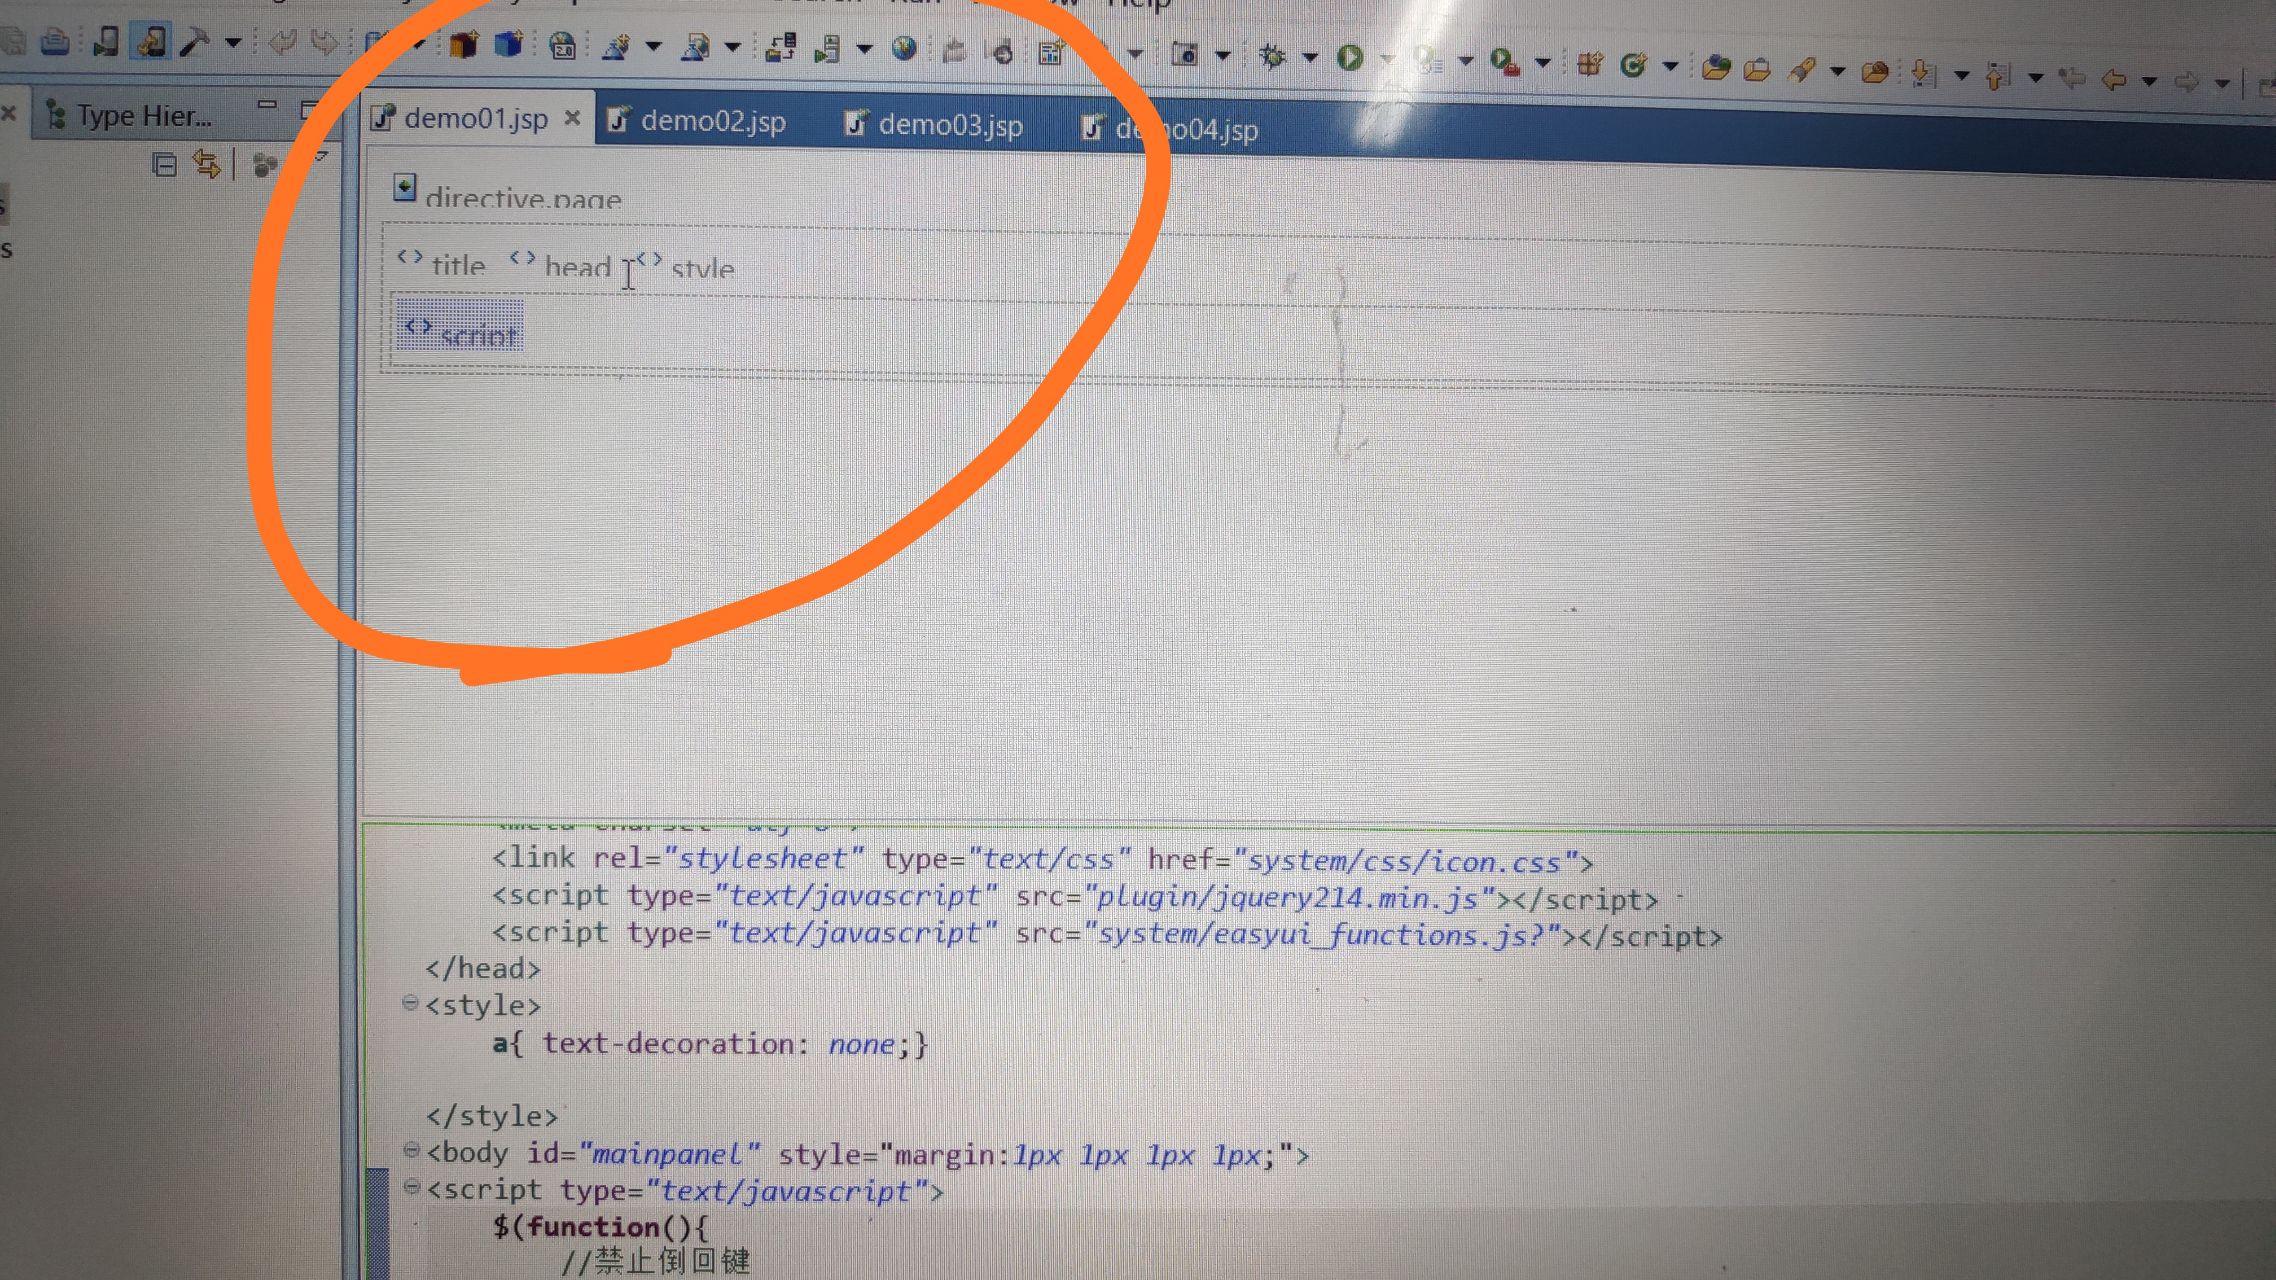The image size is (2276, 1280).
Task: Open the Debug dropdown arrow
Action: pyautogui.click(x=1309, y=57)
